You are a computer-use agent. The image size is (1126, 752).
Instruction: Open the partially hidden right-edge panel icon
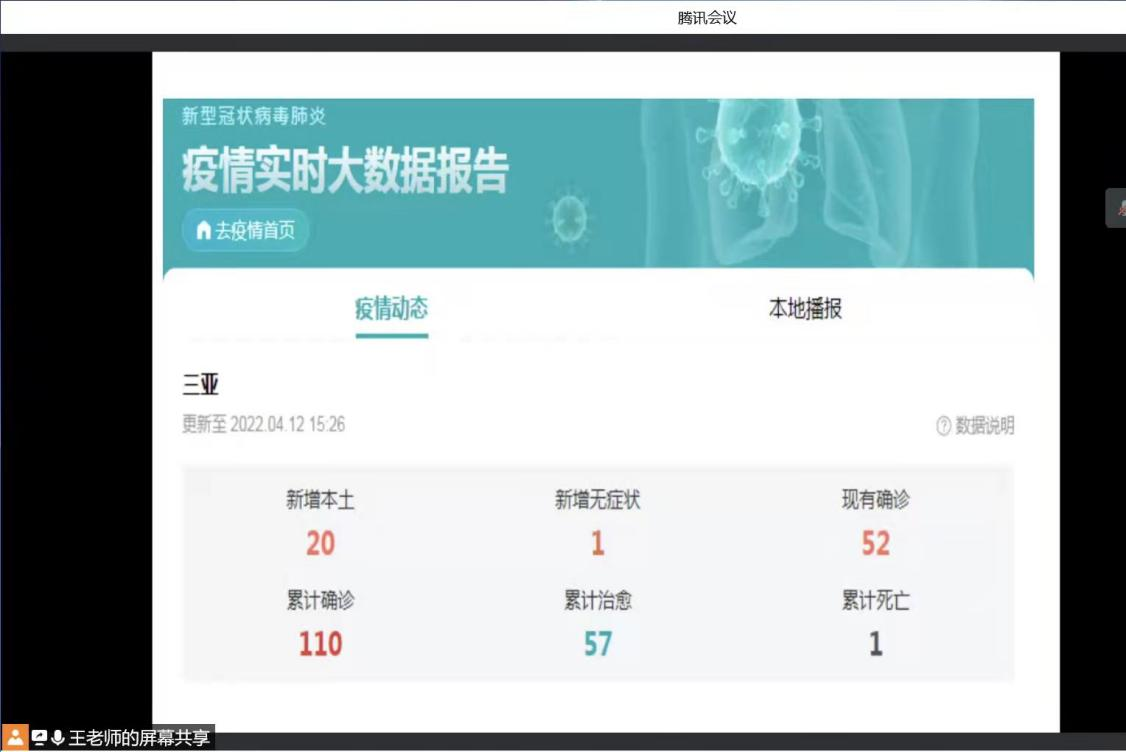[1117, 208]
